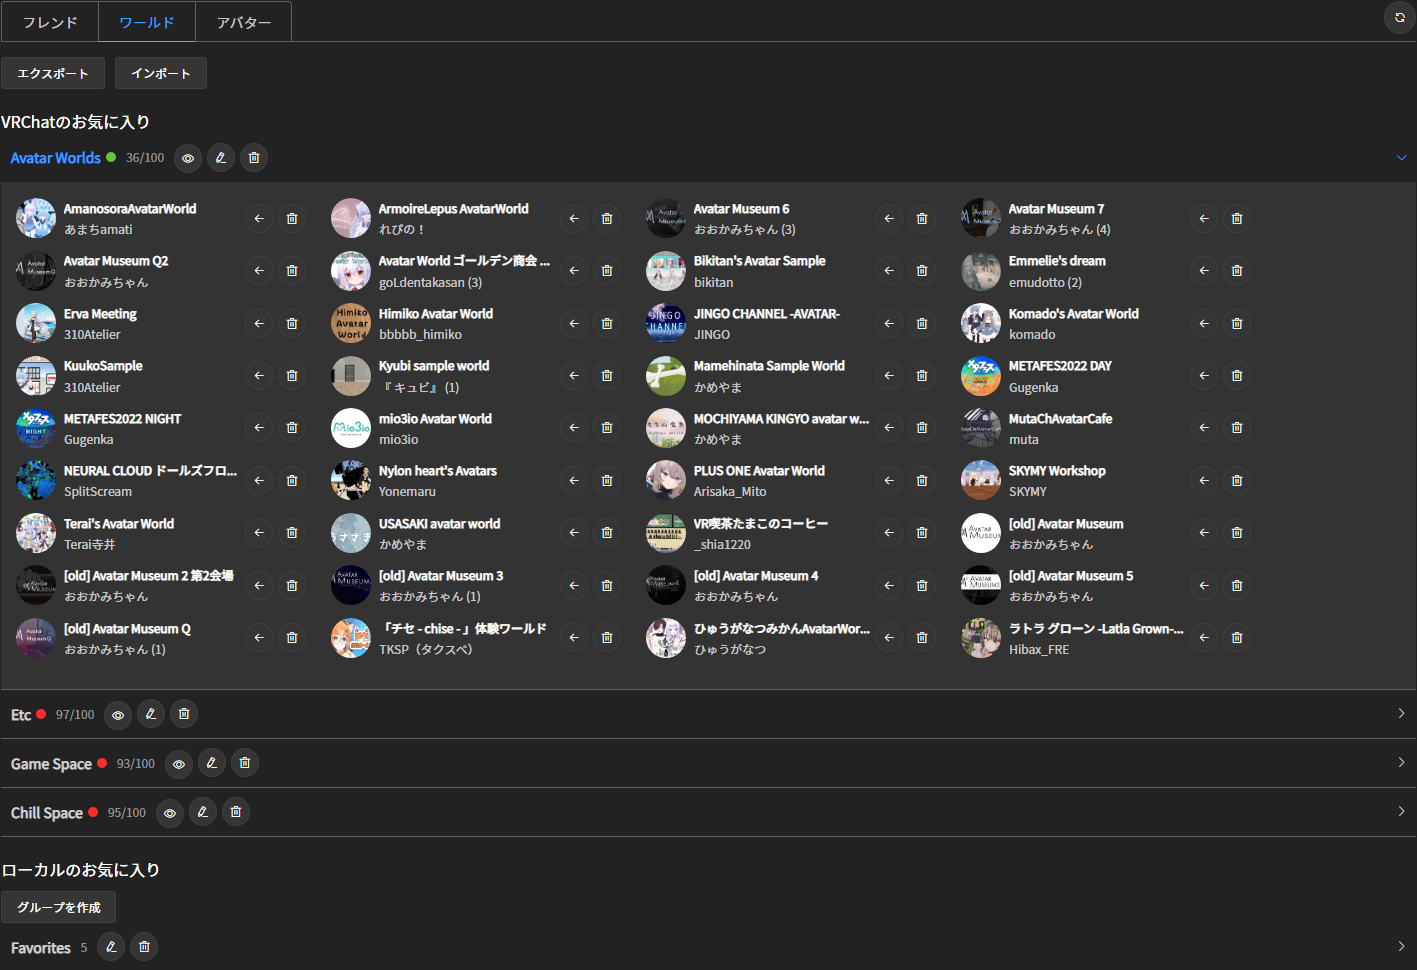Rename Avatar Worlds using the pencil icon
This screenshot has height=970, width=1417.
[x=220, y=157]
